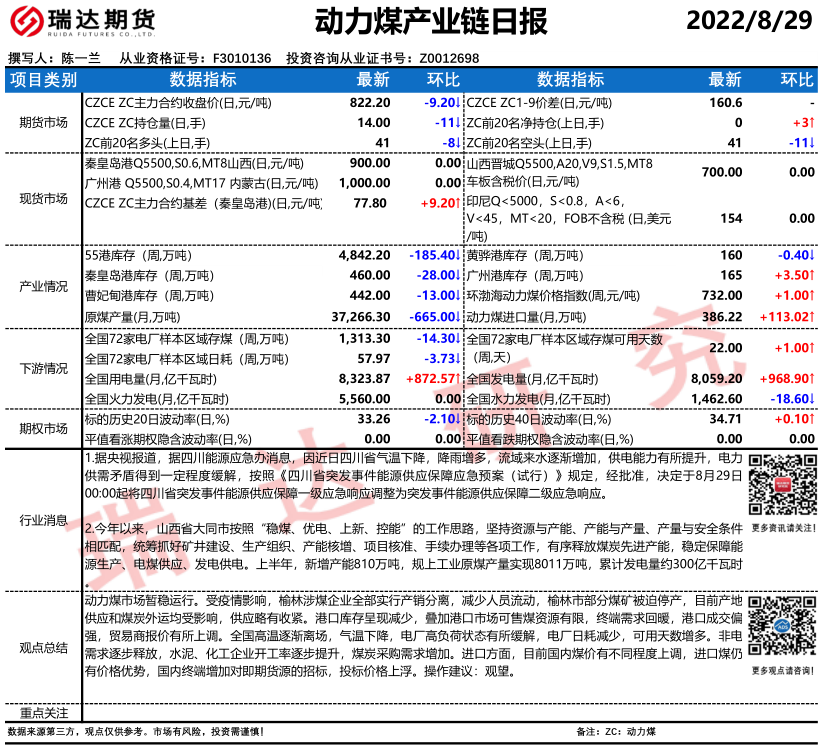Click the blue down arrow beside -185.40
The width and height of the screenshot is (822, 749).
(458, 256)
